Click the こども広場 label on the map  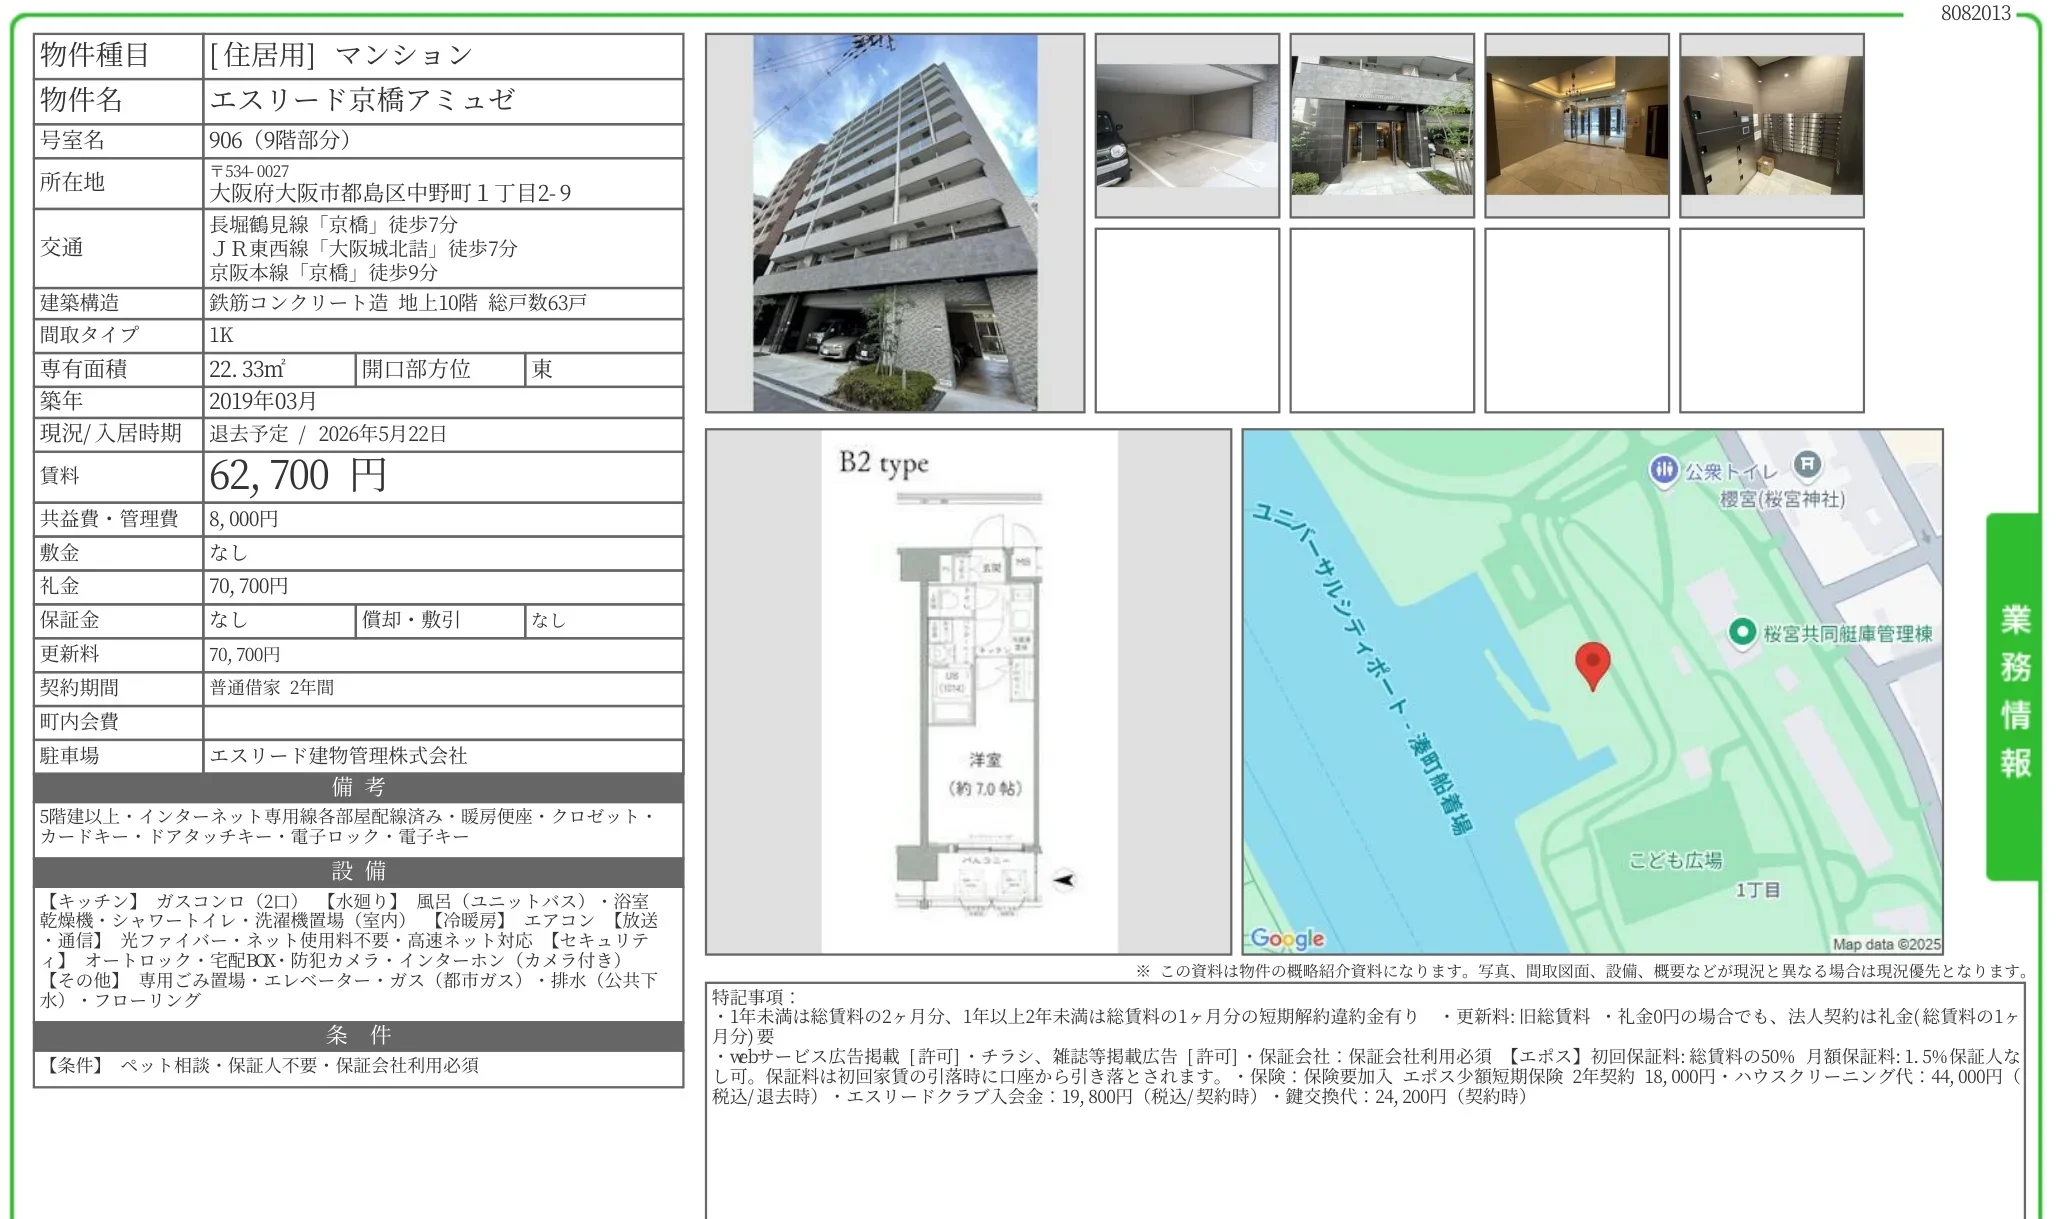1675,860
